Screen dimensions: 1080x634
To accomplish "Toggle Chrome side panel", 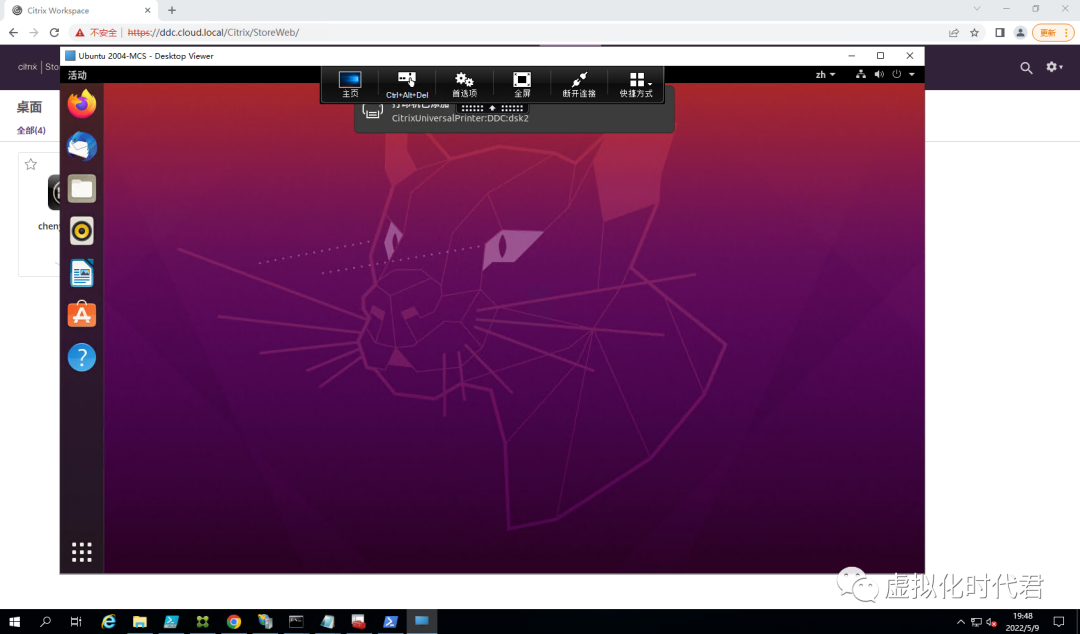I will (x=999, y=32).
